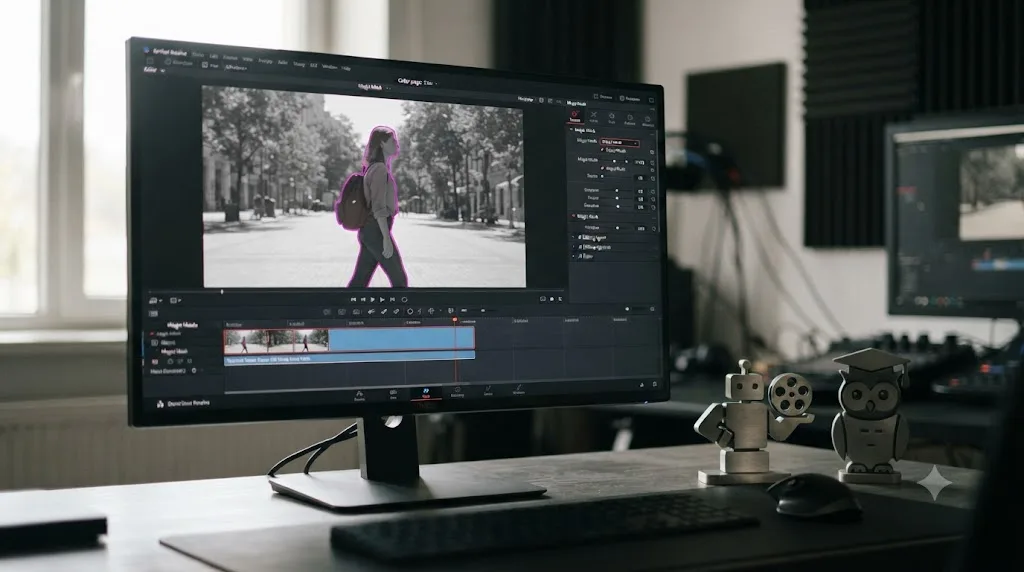
Task: Open the dropdown beside the viewer clip title
Action: click(389, 88)
